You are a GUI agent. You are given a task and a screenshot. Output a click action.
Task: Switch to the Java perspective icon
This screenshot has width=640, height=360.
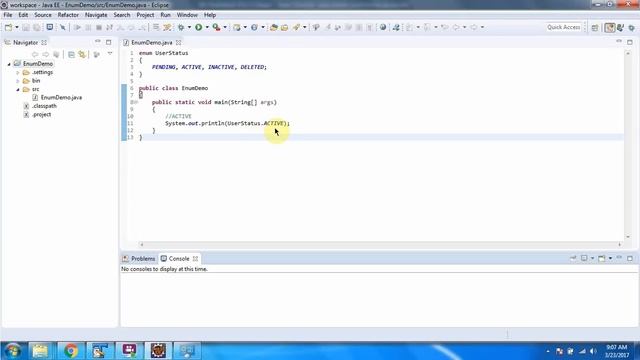pyautogui.click(x=620, y=28)
